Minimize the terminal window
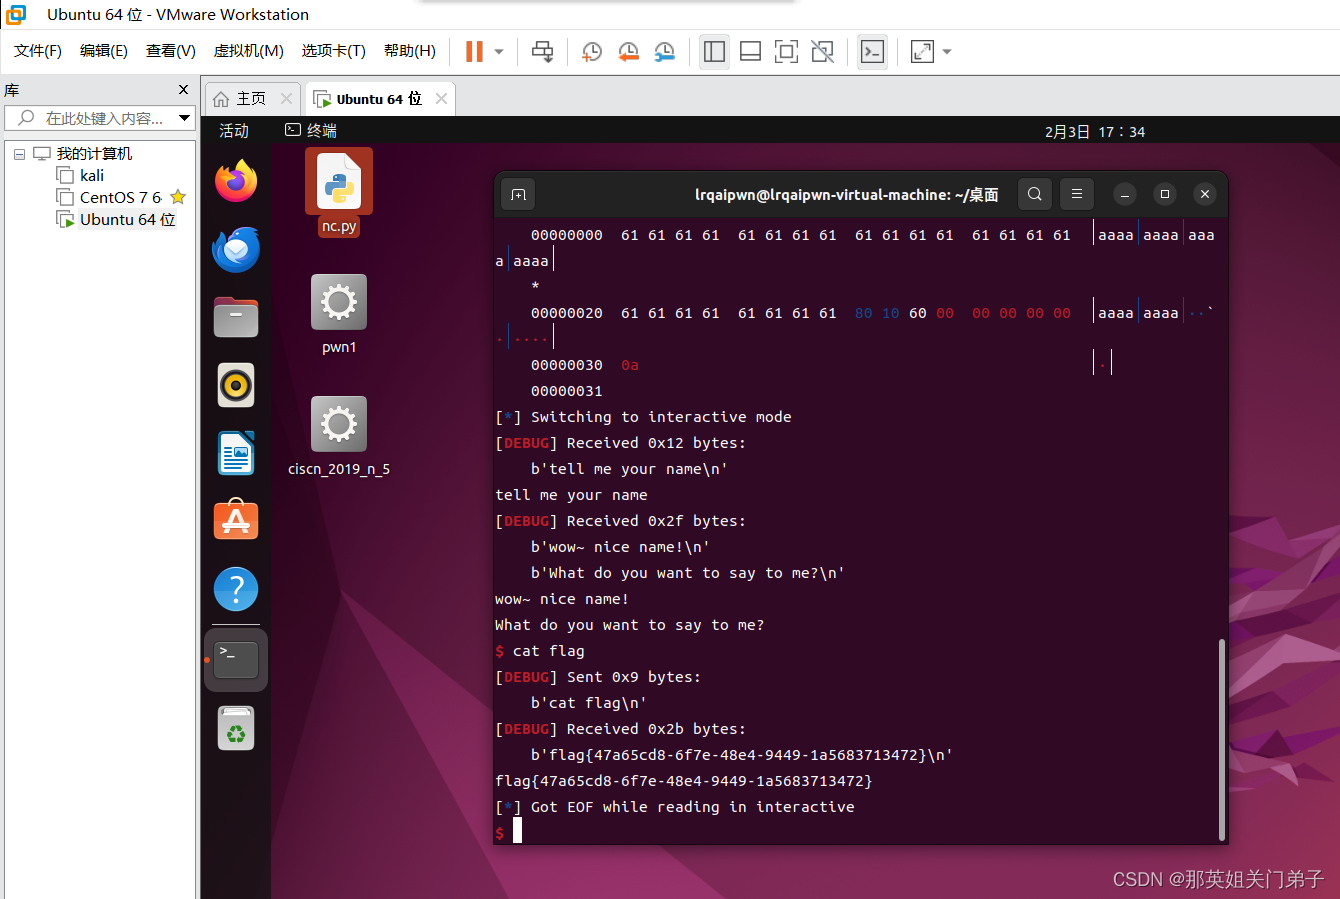Screen dimensions: 1340x899 click(1125, 194)
